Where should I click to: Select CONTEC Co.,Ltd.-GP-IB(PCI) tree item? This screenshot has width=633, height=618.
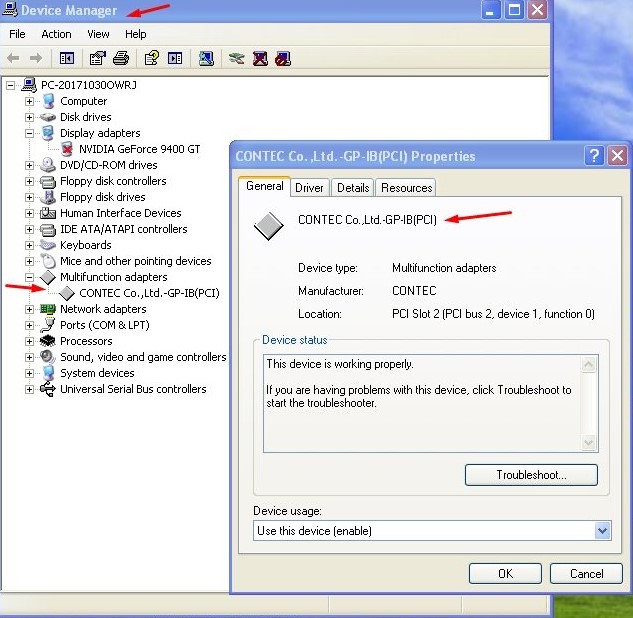tap(149, 293)
